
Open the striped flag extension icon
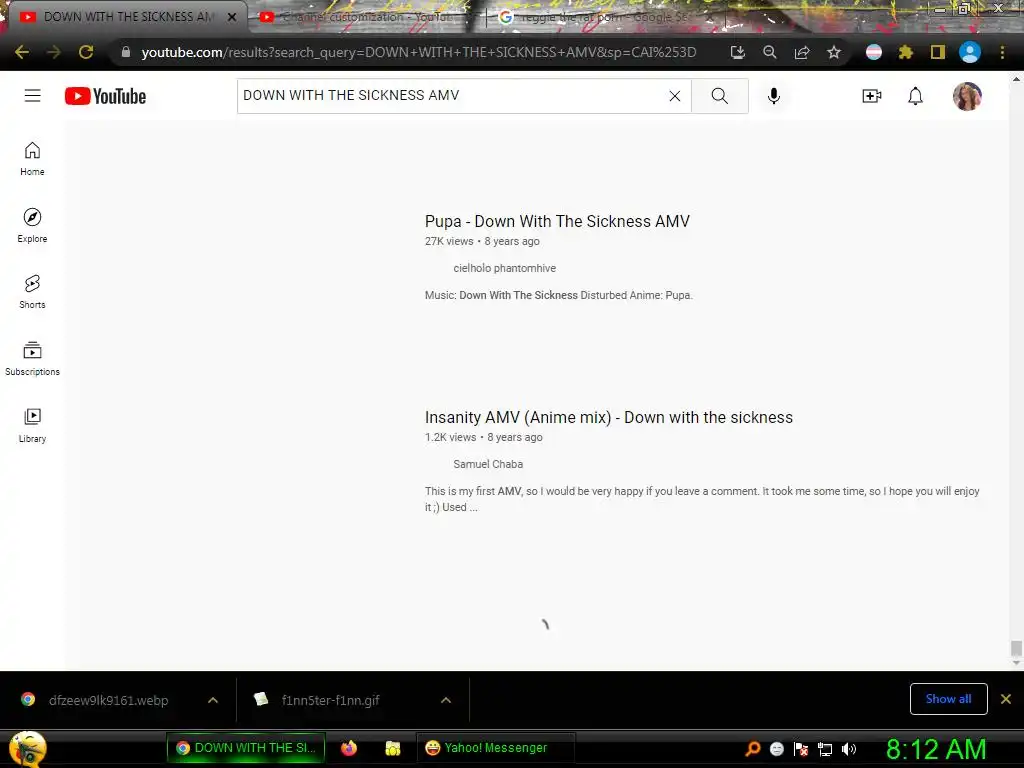(874, 52)
